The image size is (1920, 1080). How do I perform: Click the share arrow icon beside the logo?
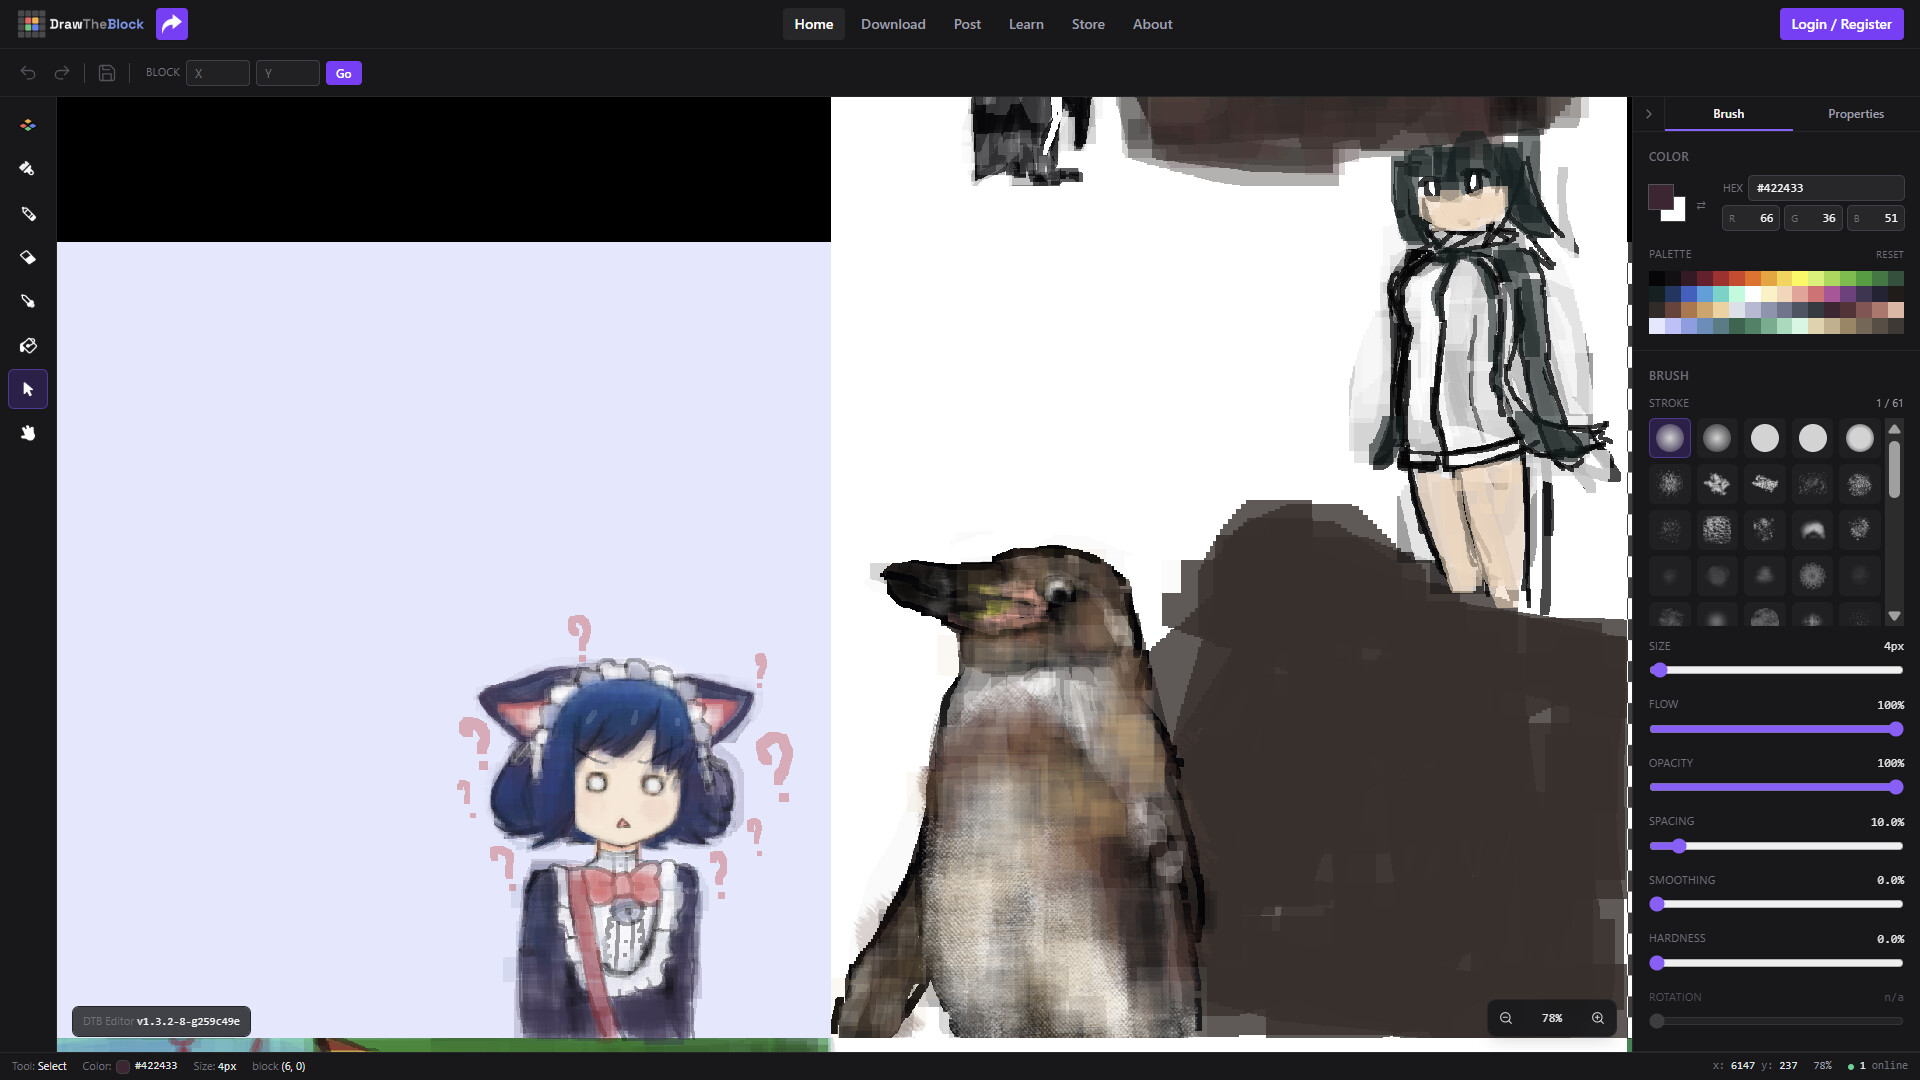172,24
